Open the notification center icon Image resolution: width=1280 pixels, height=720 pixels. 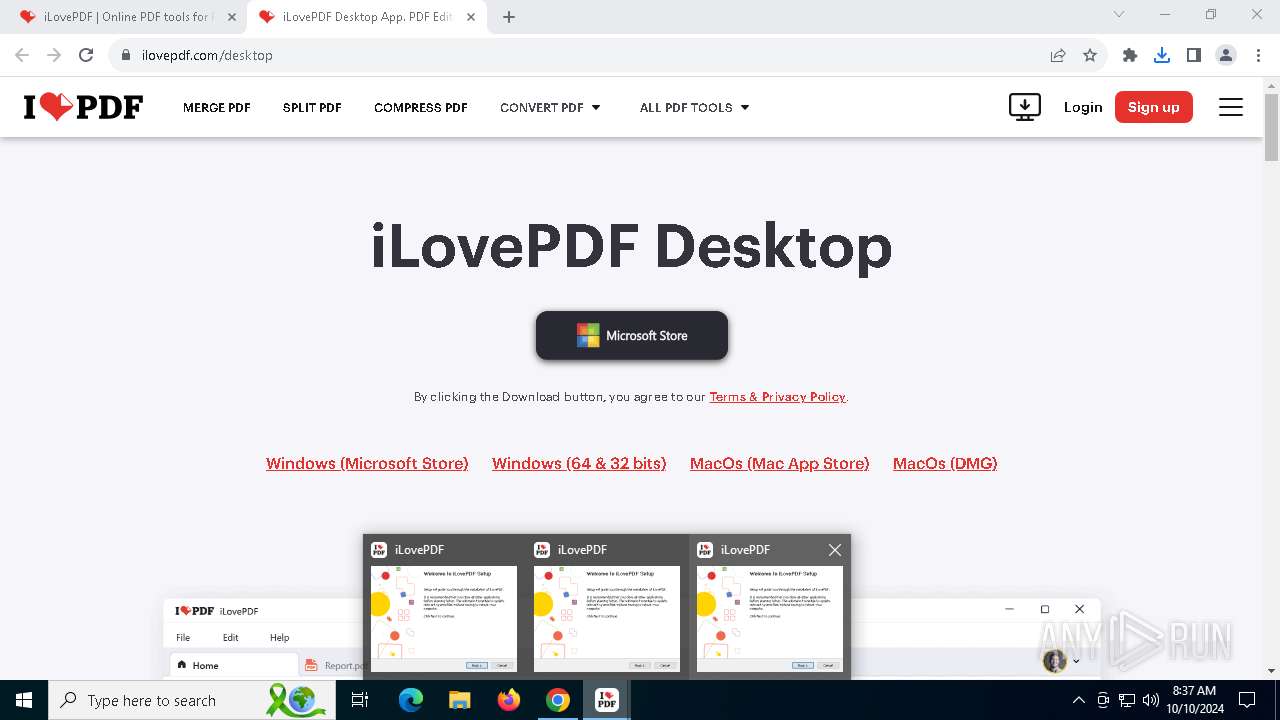pyautogui.click(x=1247, y=700)
